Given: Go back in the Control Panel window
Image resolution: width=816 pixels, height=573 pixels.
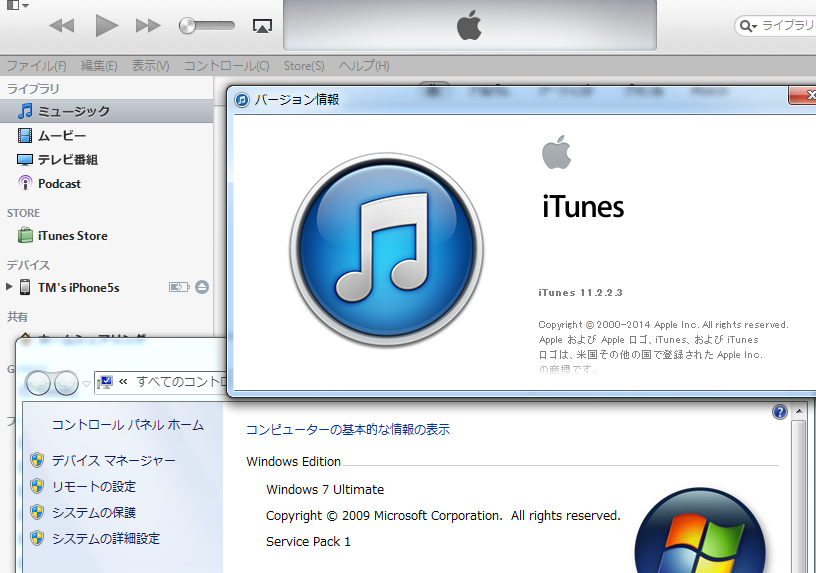Looking at the screenshot, I should click(38, 384).
